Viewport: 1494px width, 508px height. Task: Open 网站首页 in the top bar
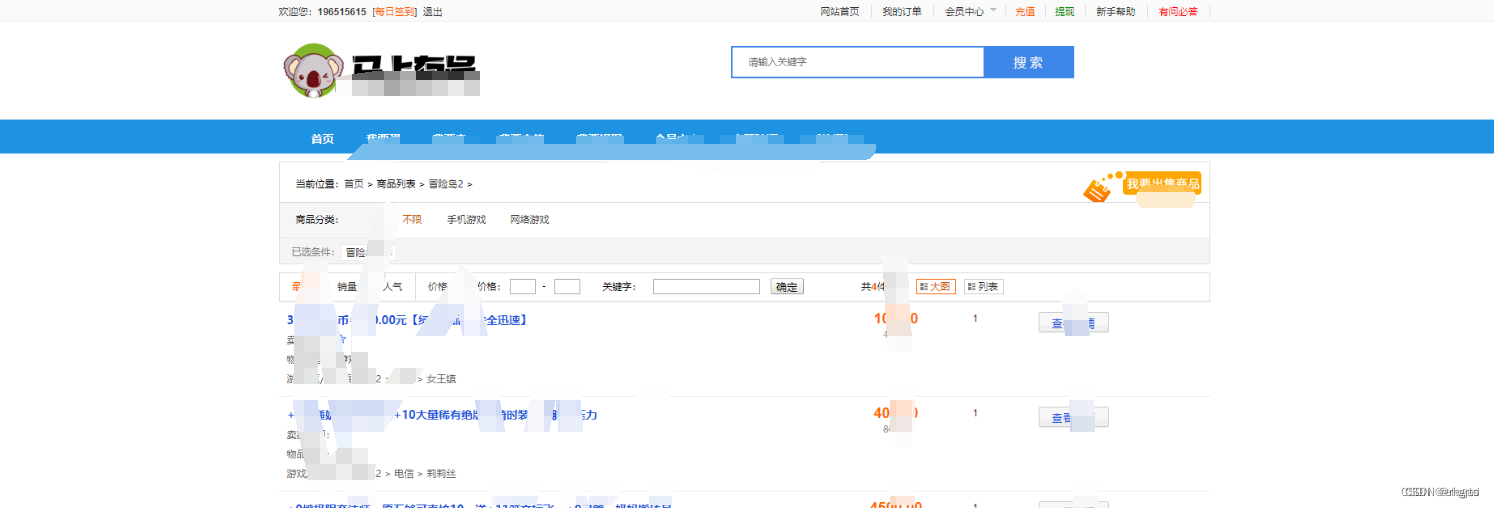840,12
